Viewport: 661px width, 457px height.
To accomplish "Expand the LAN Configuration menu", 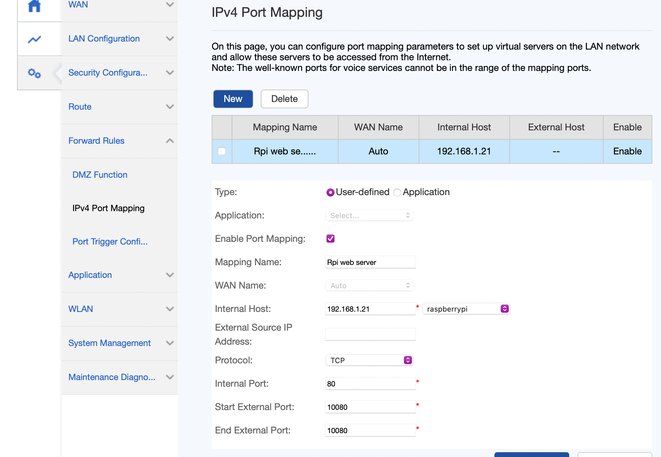I will (x=120, y=39).
